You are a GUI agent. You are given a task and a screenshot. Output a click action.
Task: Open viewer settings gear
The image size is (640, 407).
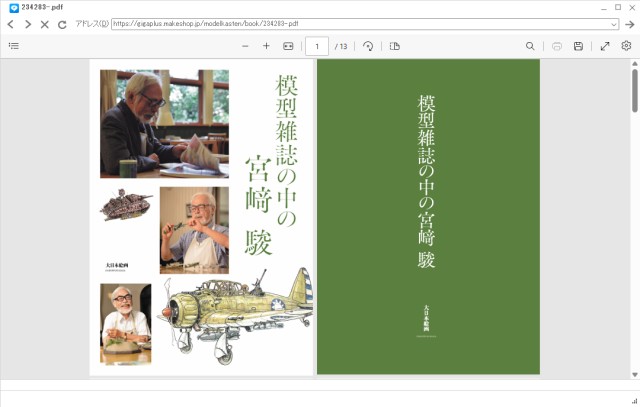click(626, 46)
